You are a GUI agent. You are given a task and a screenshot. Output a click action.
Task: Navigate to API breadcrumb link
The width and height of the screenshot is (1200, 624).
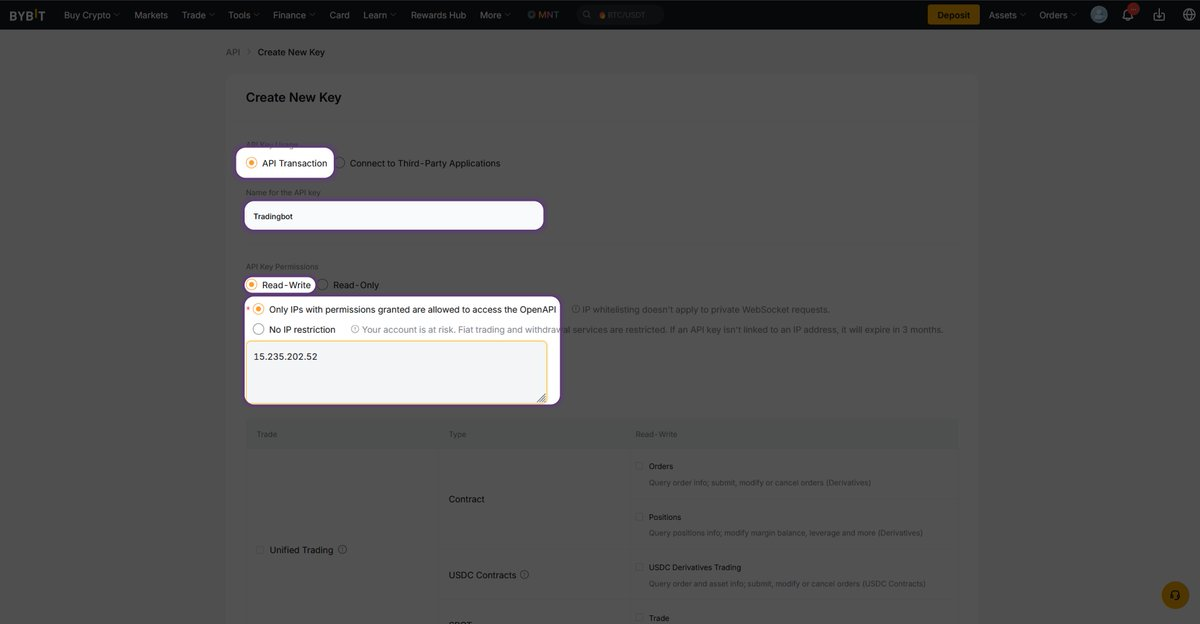pos(233,52)
